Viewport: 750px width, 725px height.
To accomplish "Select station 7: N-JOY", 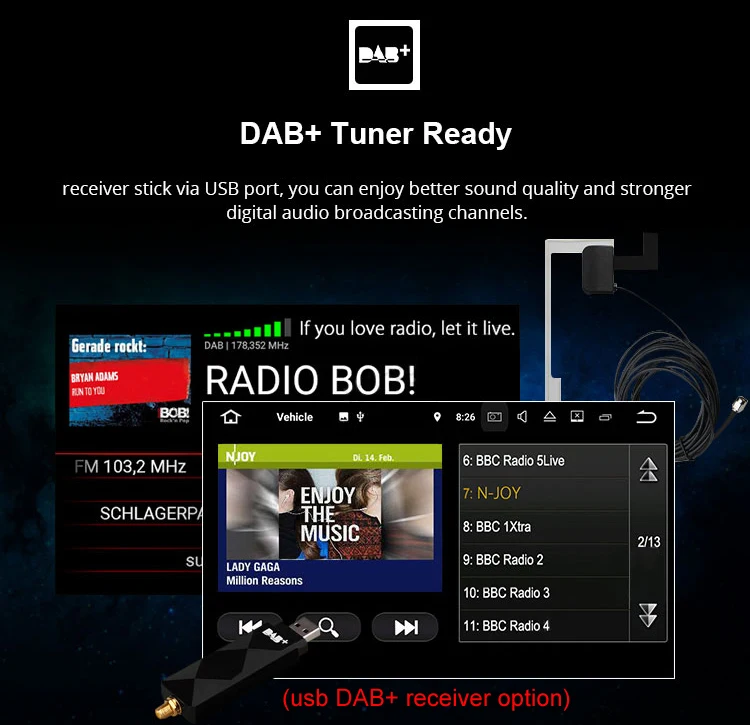I will [x=544, y=494].
